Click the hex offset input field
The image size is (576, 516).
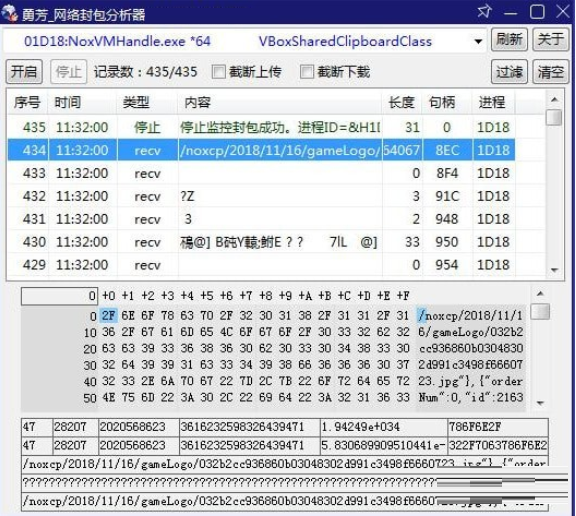pos(60,296)
